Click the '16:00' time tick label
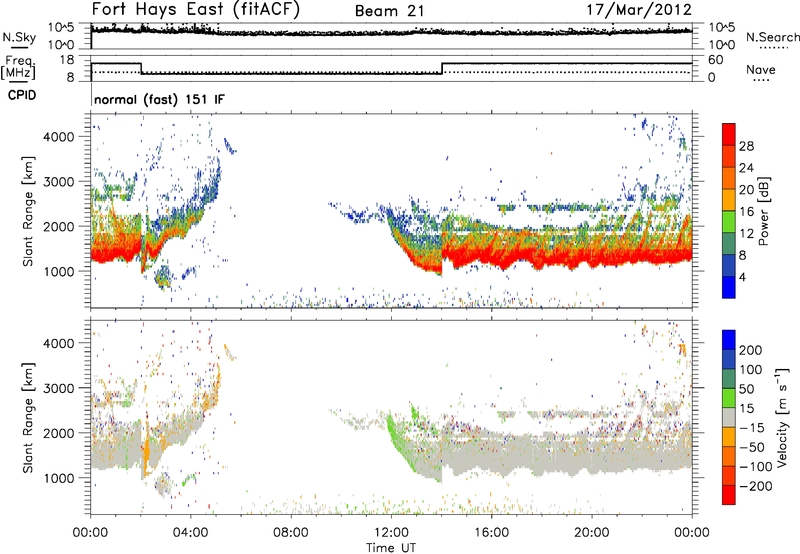800x554 pixels. click(491, 533)
